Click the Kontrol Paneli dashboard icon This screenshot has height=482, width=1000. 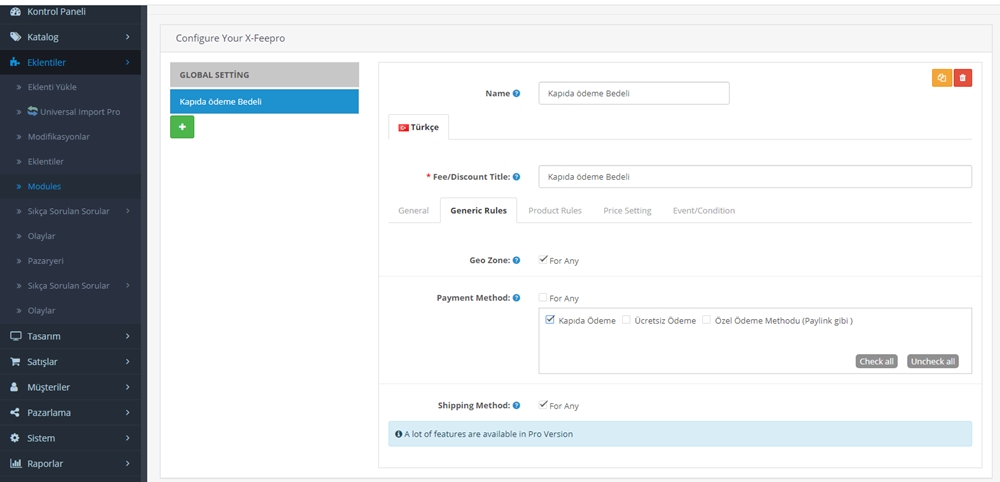point(15,11)
